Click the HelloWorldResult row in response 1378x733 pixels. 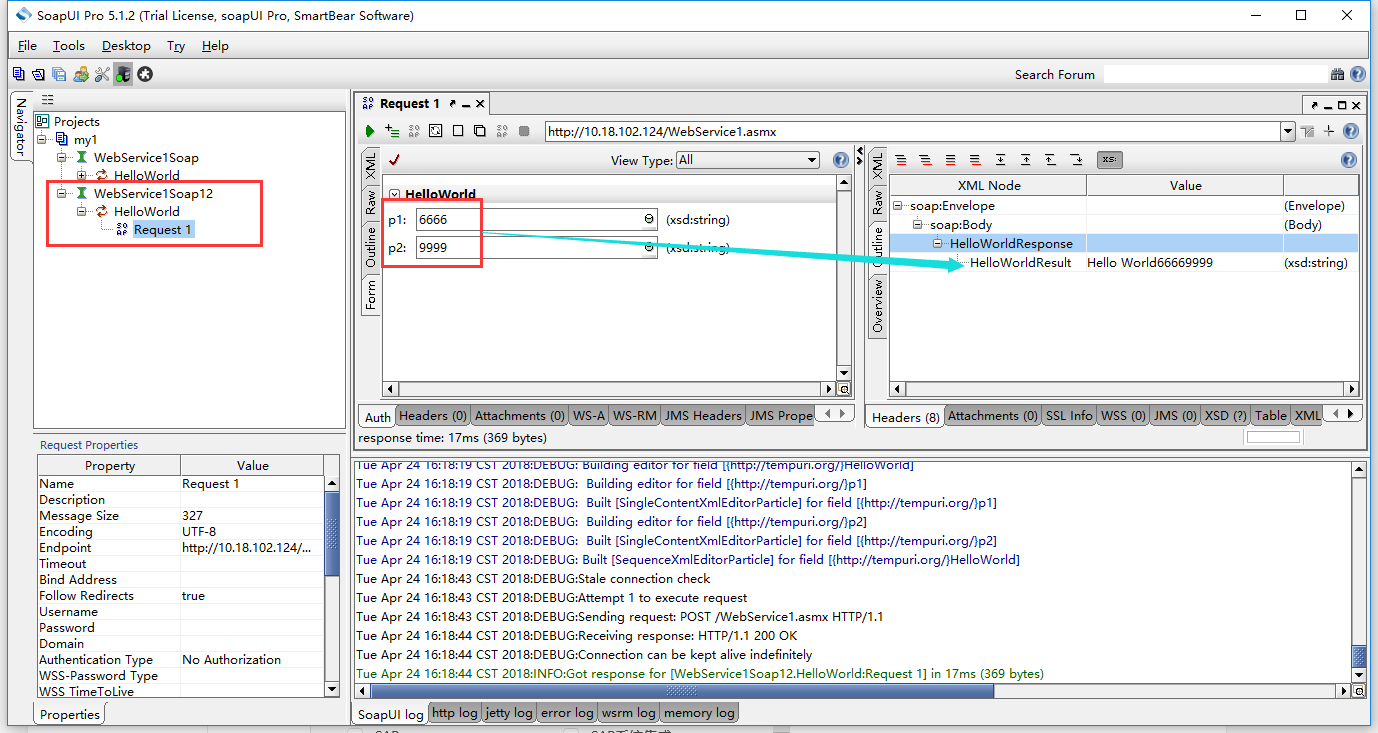coord(1123,263)
